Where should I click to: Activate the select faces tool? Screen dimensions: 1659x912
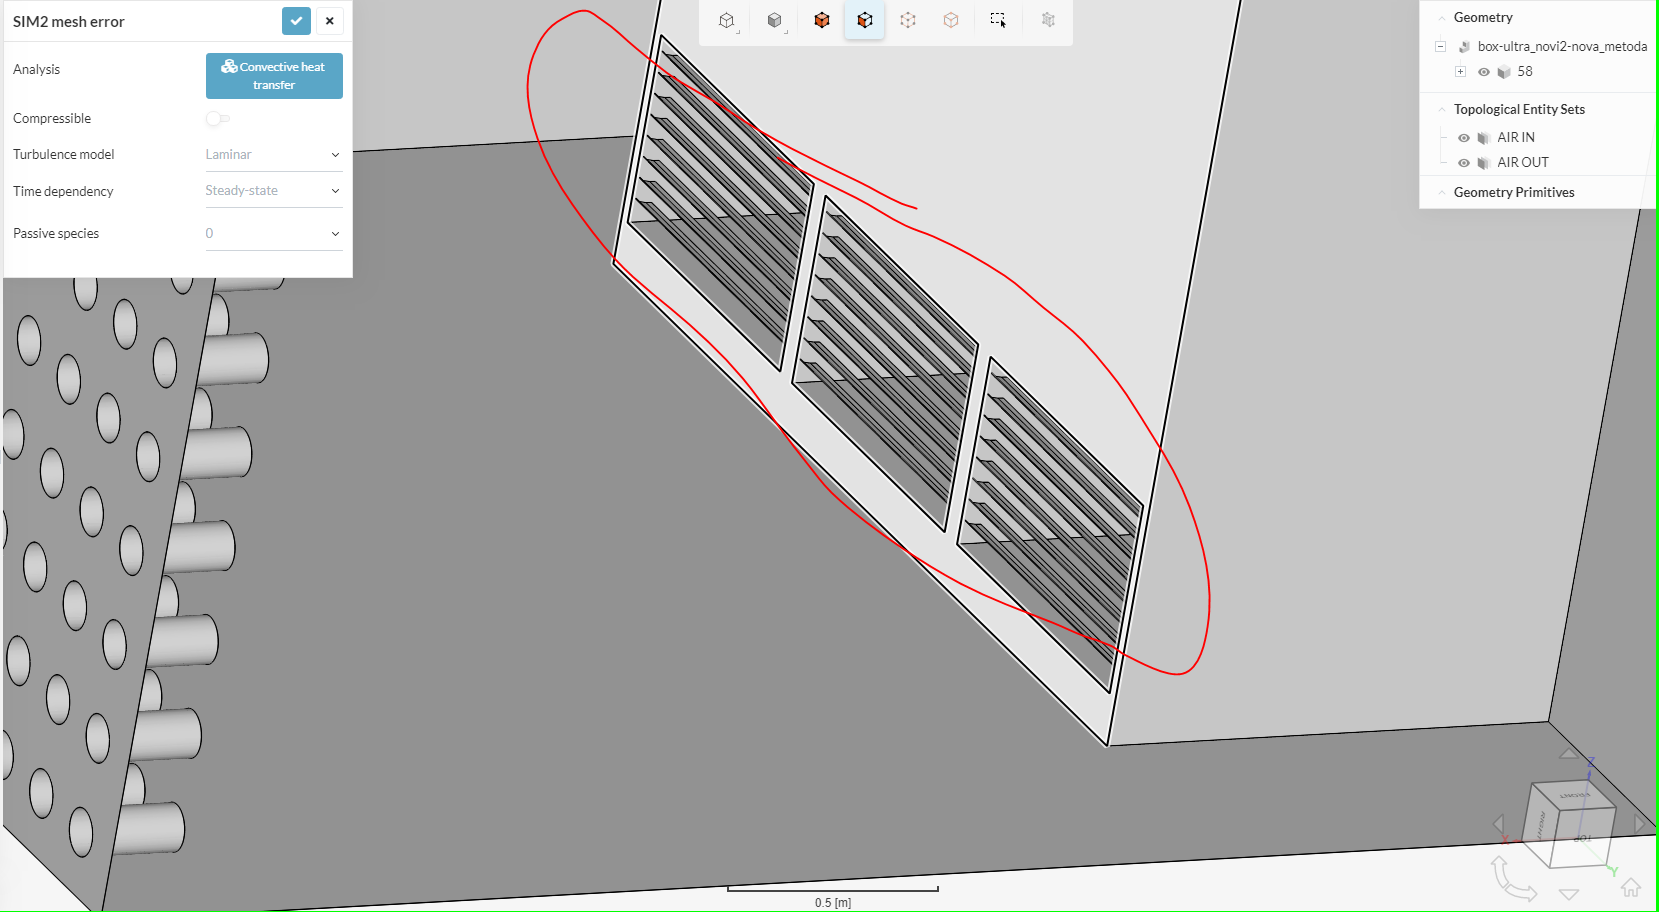point(865,20)
